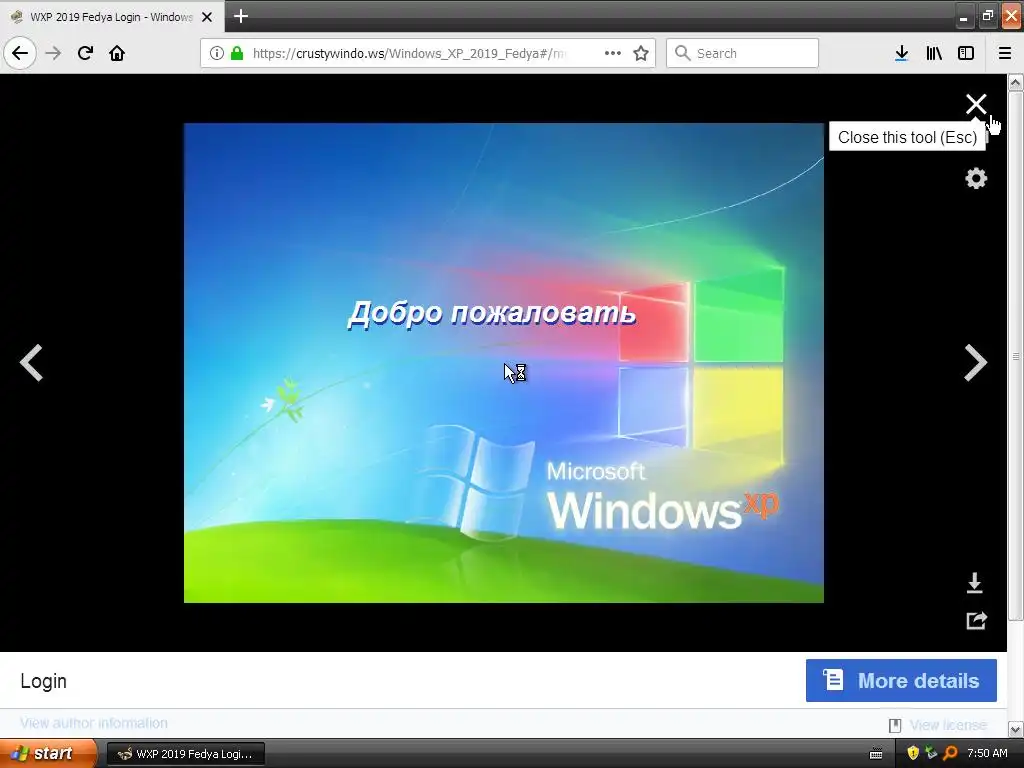The width and height of the screenshot is (1024, 768).
Task: Share or embed this file
Action: (x=976, y=620)
